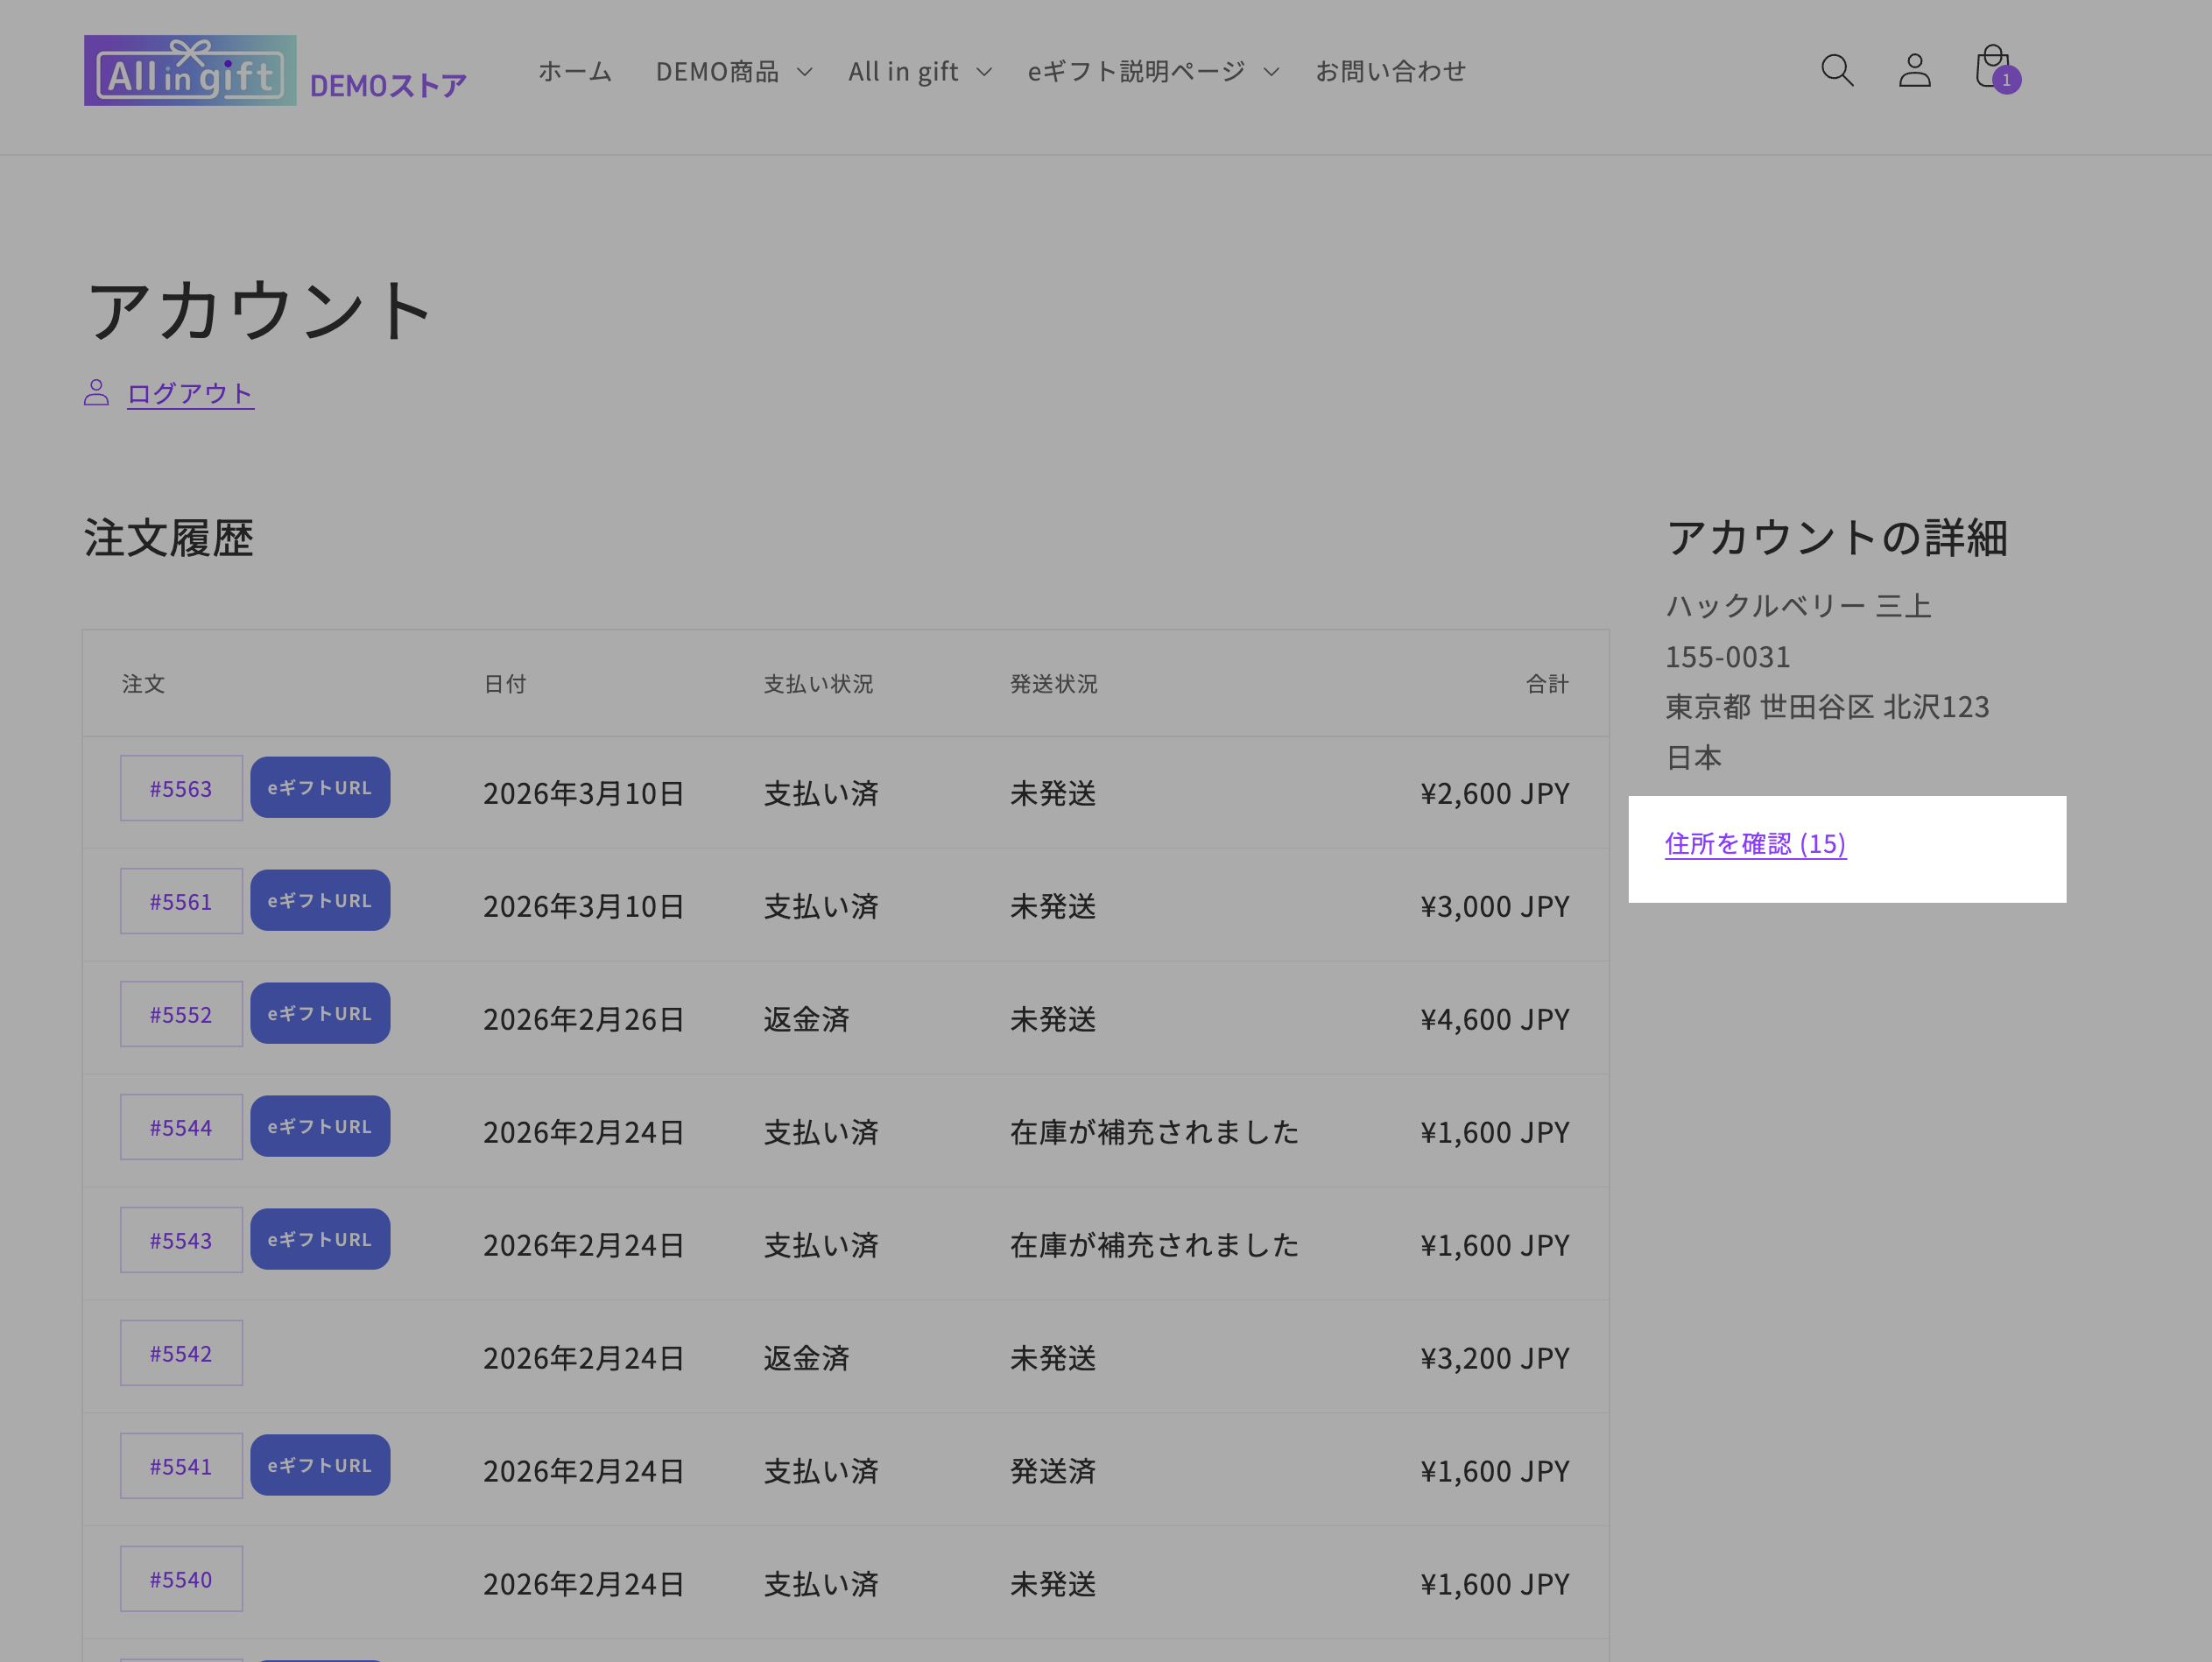Open order #5542
The width and height of the screenshot is (2212, 1662).
pos(181,1353)
